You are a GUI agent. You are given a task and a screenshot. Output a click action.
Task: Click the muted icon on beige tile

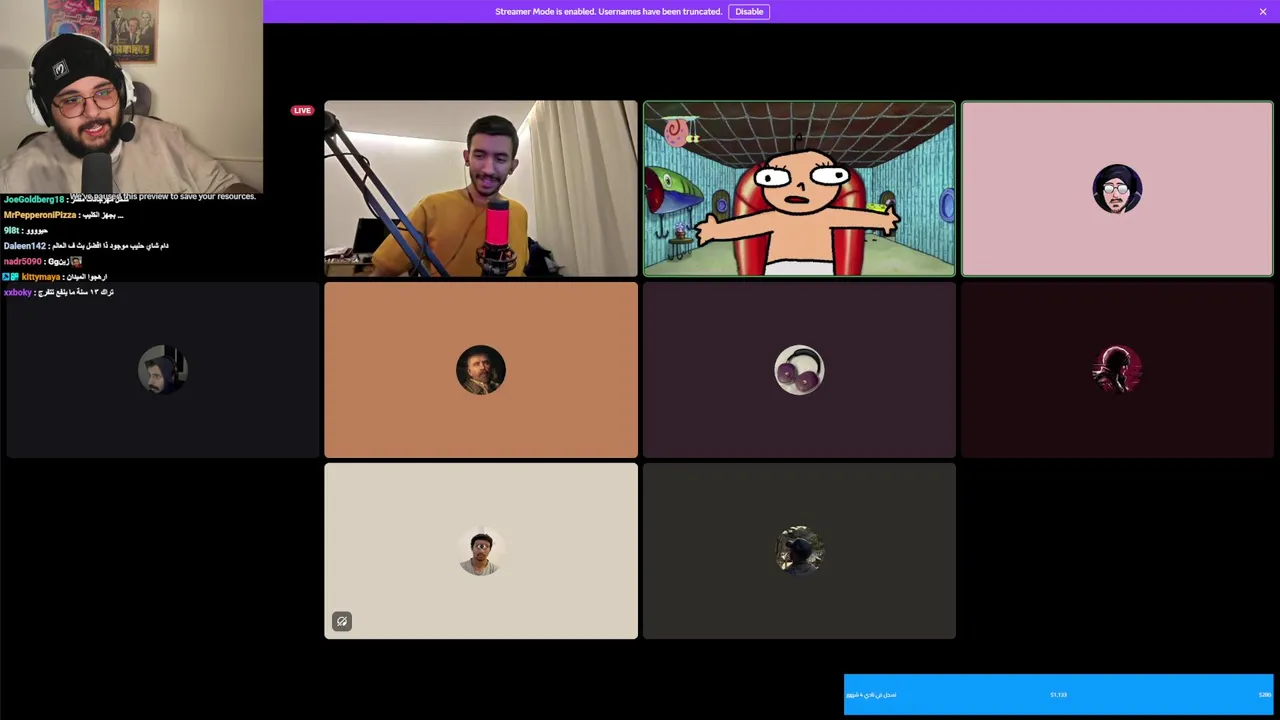[x=342, y=621]
